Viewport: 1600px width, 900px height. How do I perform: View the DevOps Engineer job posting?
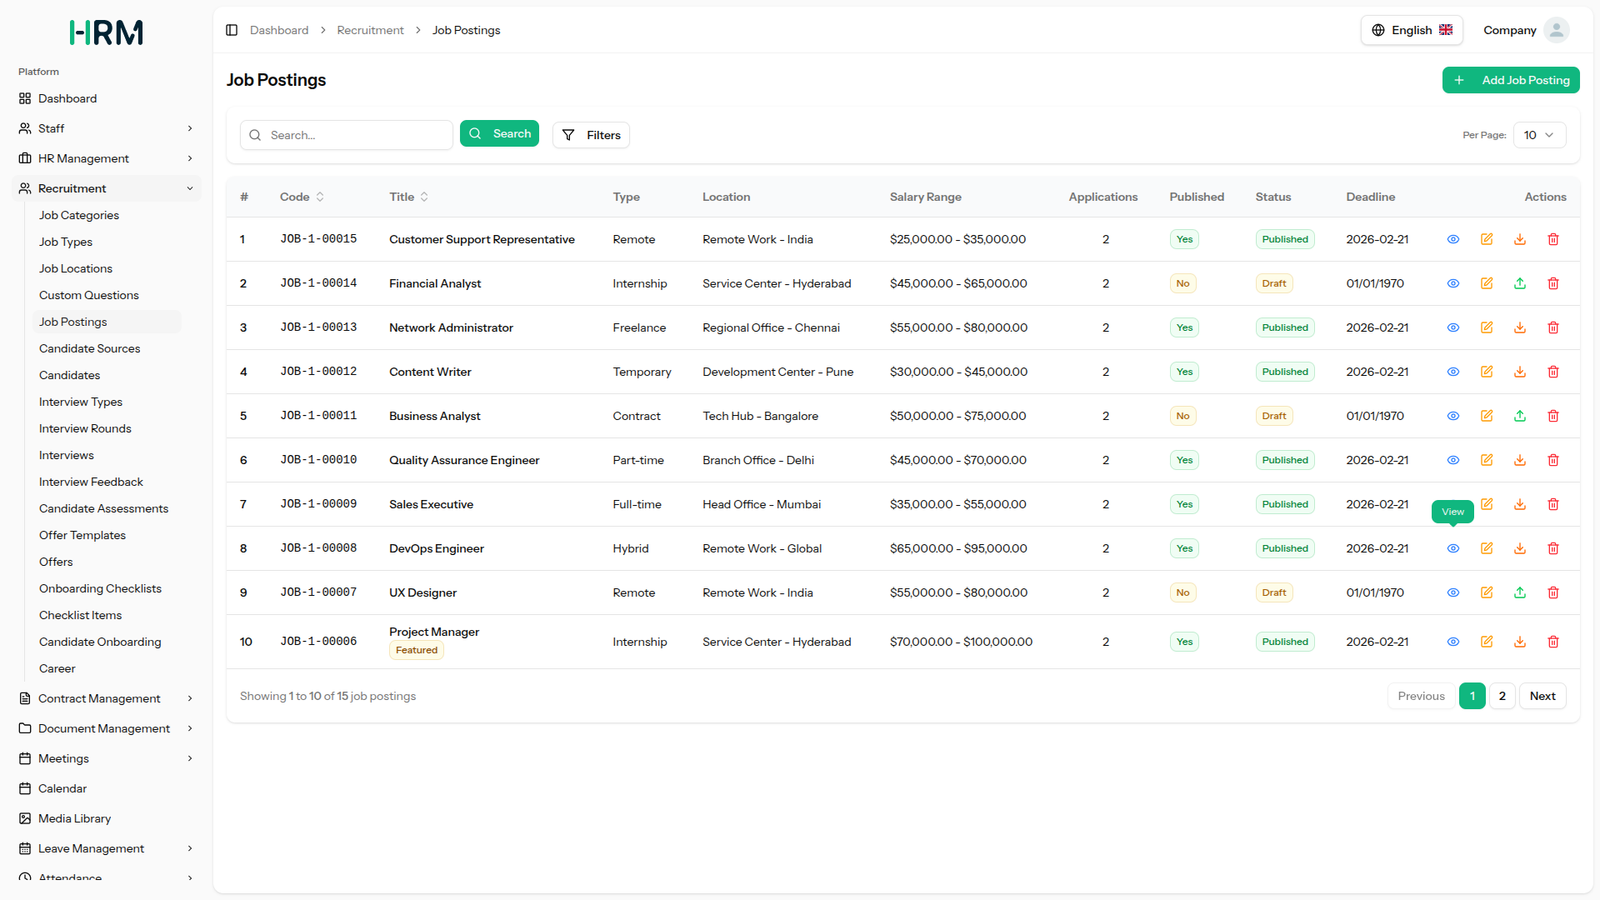1453,549
